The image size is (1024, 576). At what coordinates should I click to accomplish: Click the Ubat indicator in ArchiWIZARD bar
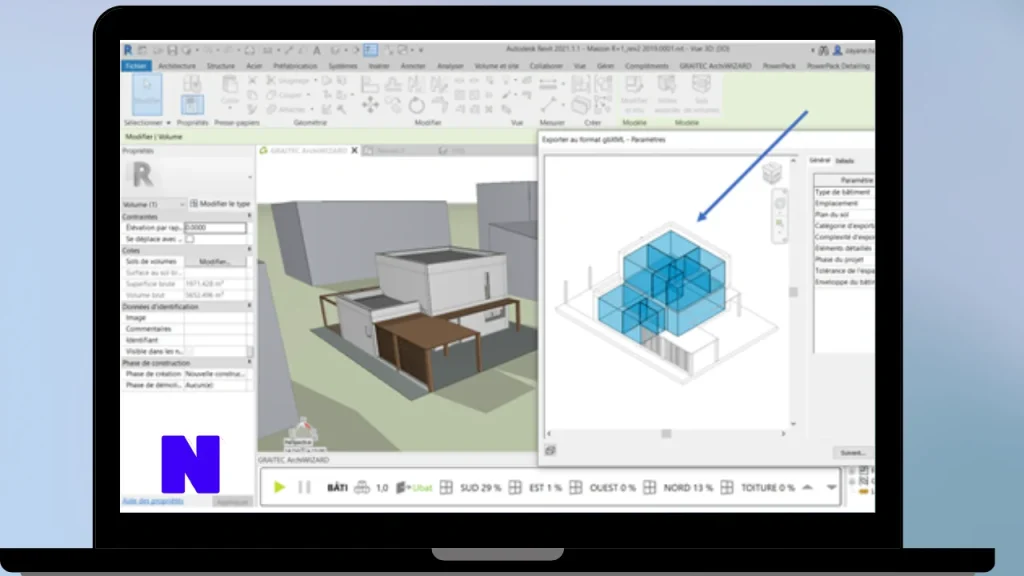(414, 488)
